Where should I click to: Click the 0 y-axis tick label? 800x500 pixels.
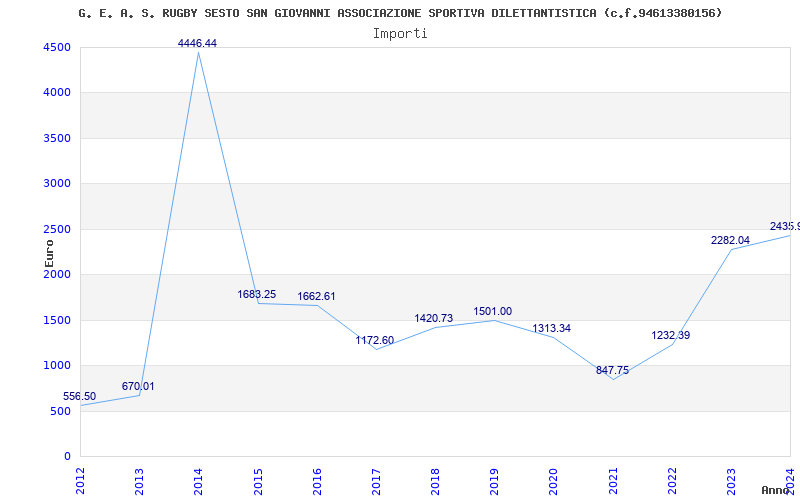click(67, 457)
